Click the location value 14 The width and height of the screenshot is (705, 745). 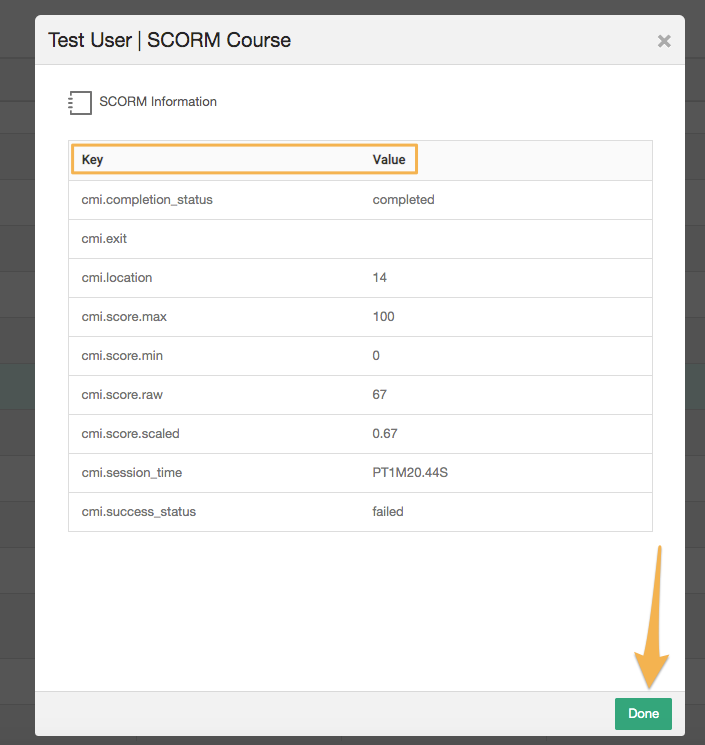pos(380,277)
